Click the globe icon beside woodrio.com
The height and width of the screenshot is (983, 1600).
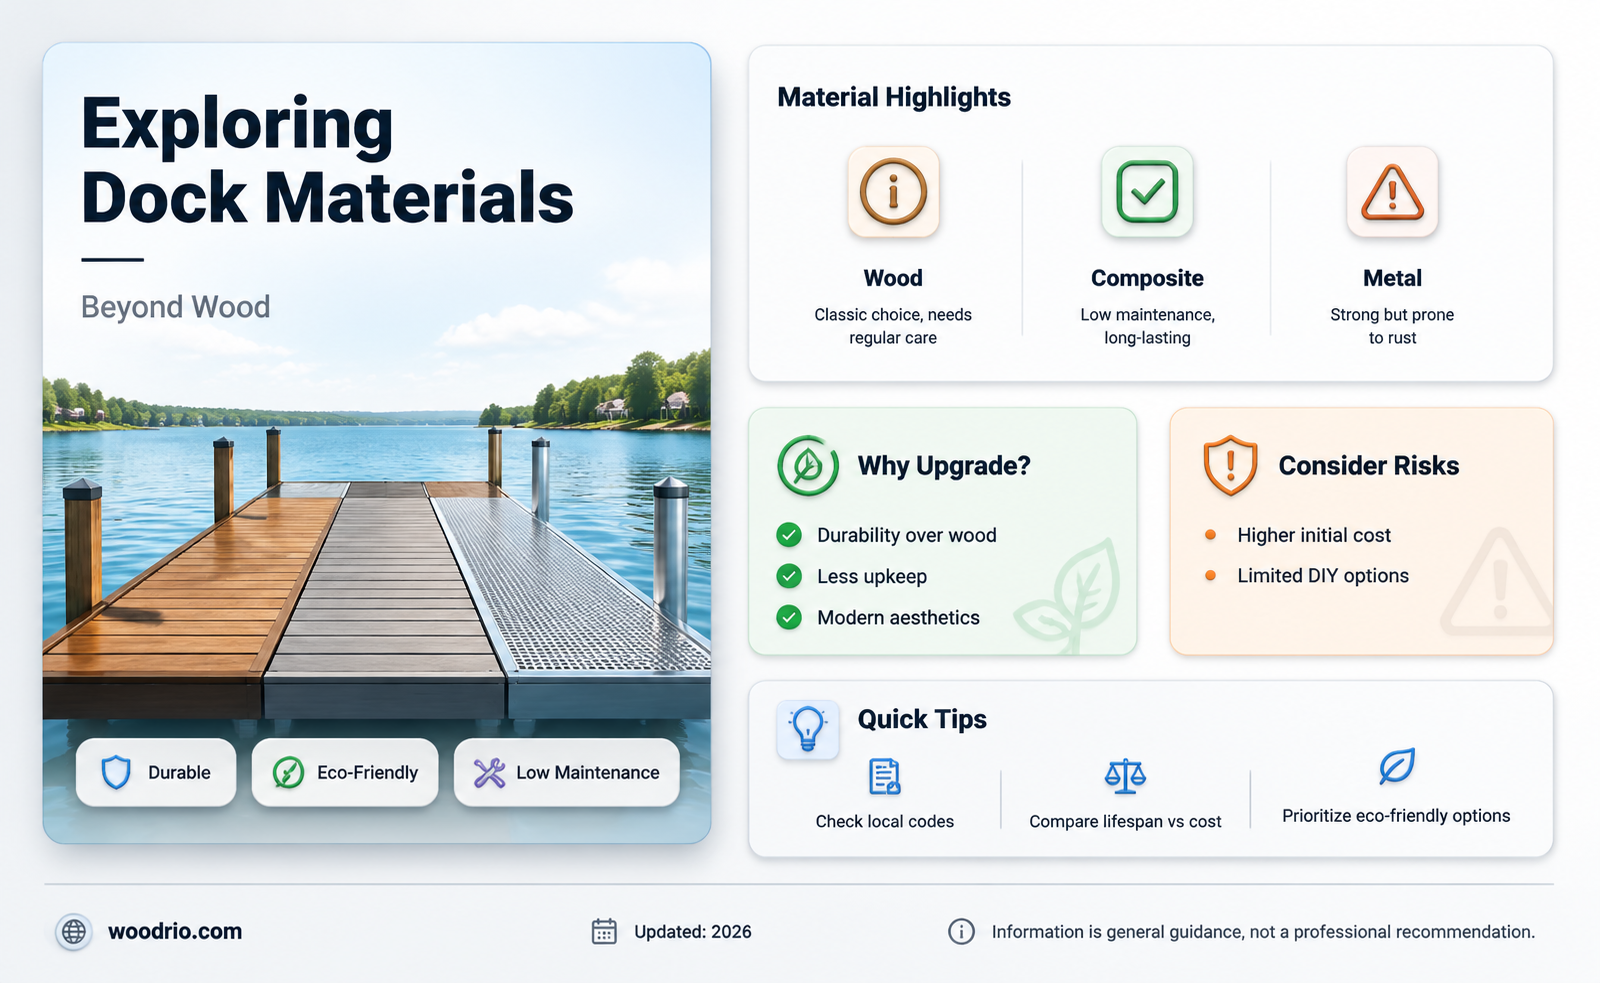click(74, 932)
